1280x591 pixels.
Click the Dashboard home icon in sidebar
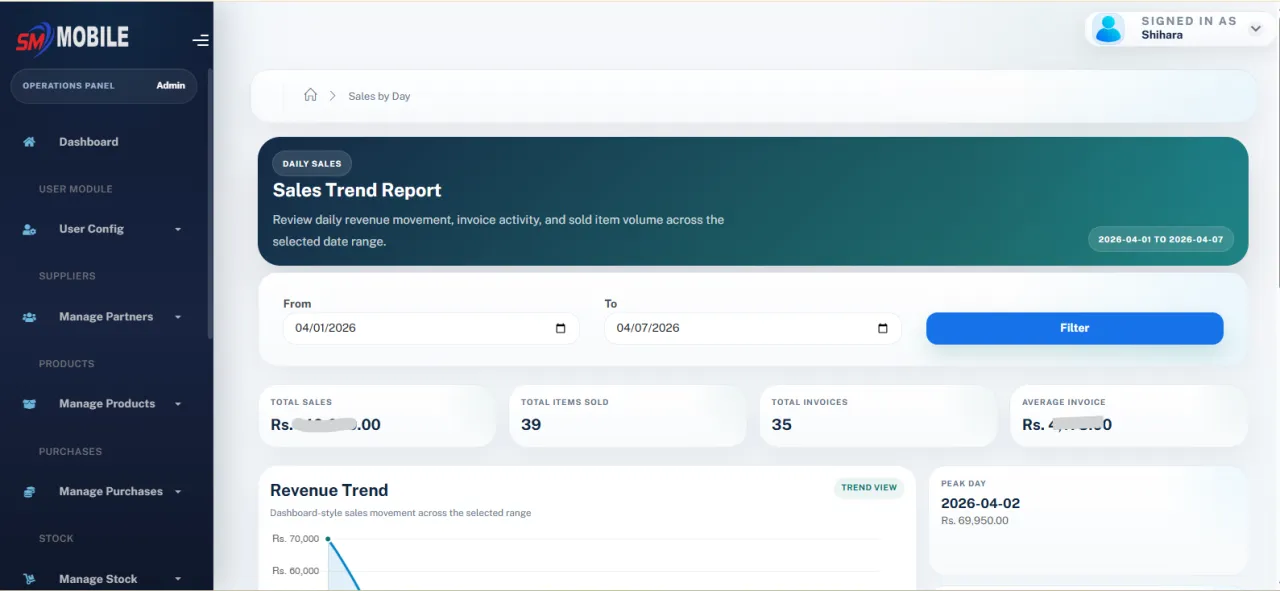tap(29, 142)
